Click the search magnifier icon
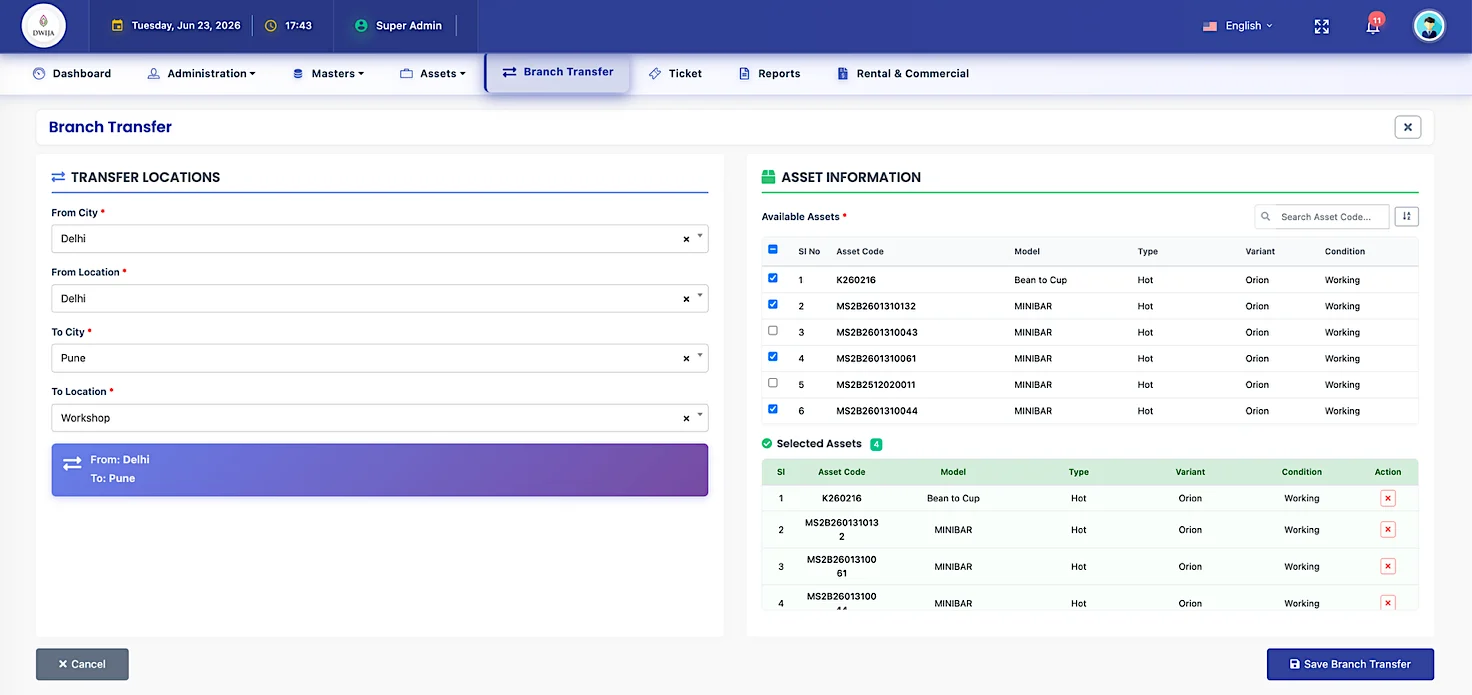This screenshot has width=1472, height=695. pyautogui.click(x=1266, y=216)
